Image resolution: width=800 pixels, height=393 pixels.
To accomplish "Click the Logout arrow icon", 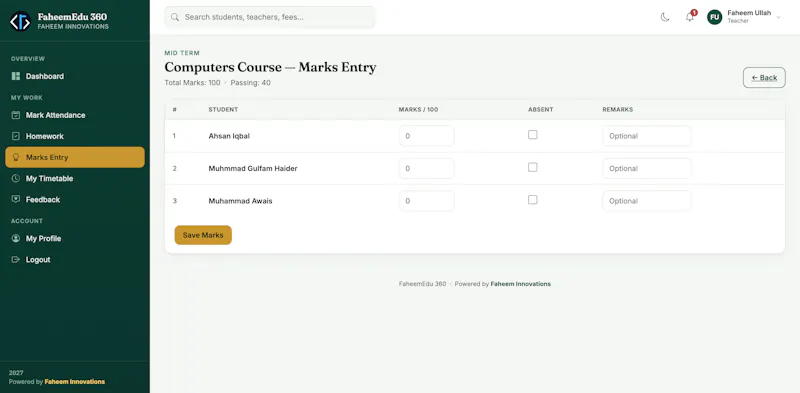I will tap(16, 260).
